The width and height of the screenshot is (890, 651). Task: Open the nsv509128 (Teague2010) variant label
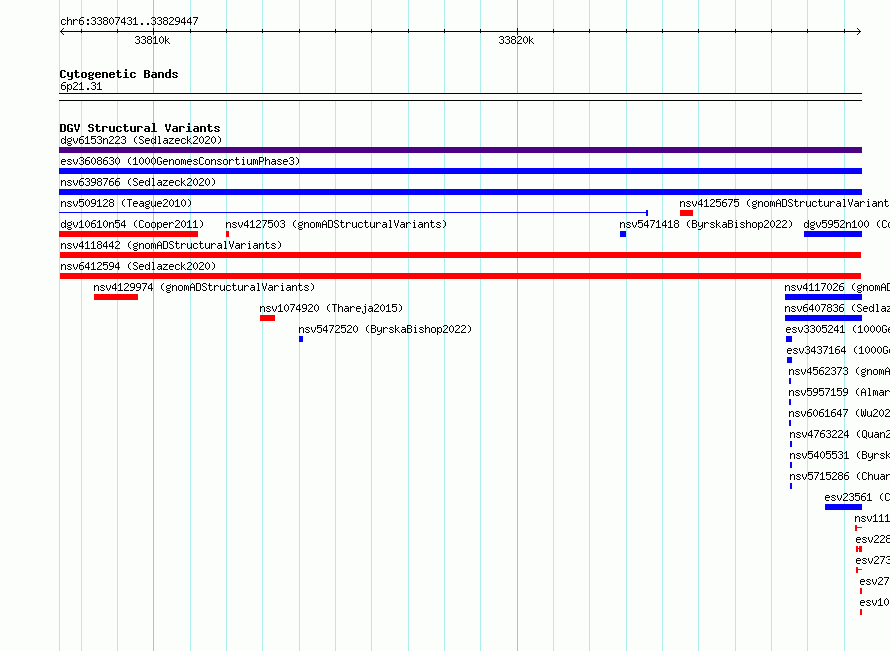(126, 203)
